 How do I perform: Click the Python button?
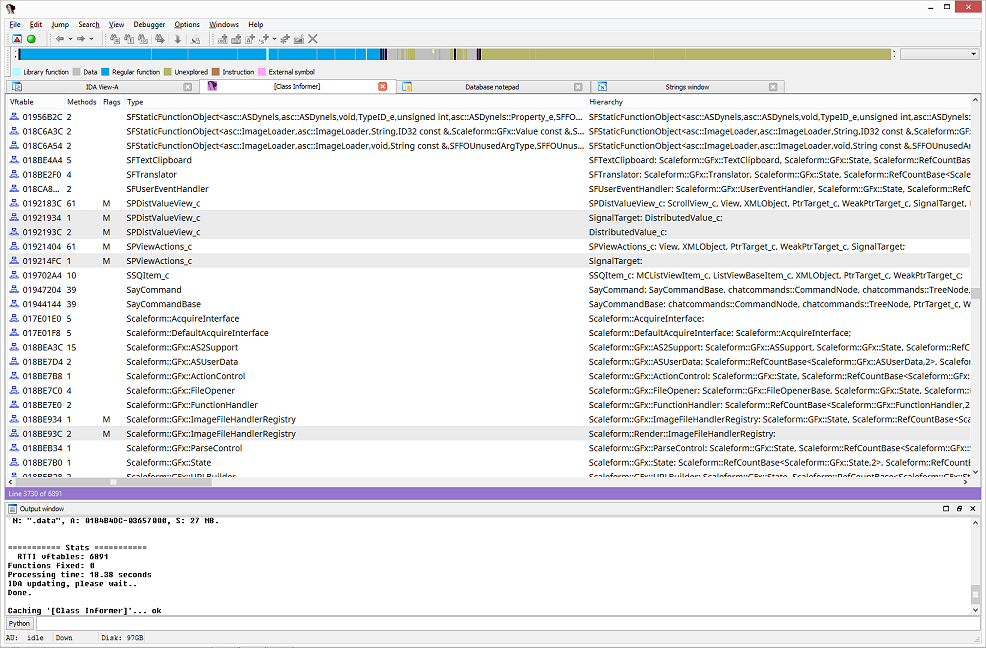click(19, 623)
